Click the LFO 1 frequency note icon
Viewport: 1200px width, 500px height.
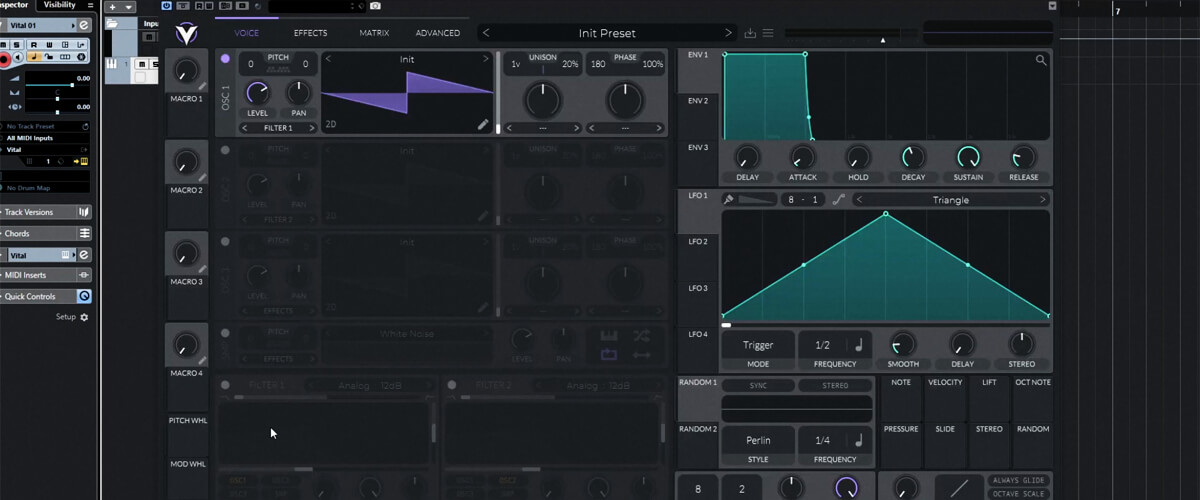coord(857,345)
